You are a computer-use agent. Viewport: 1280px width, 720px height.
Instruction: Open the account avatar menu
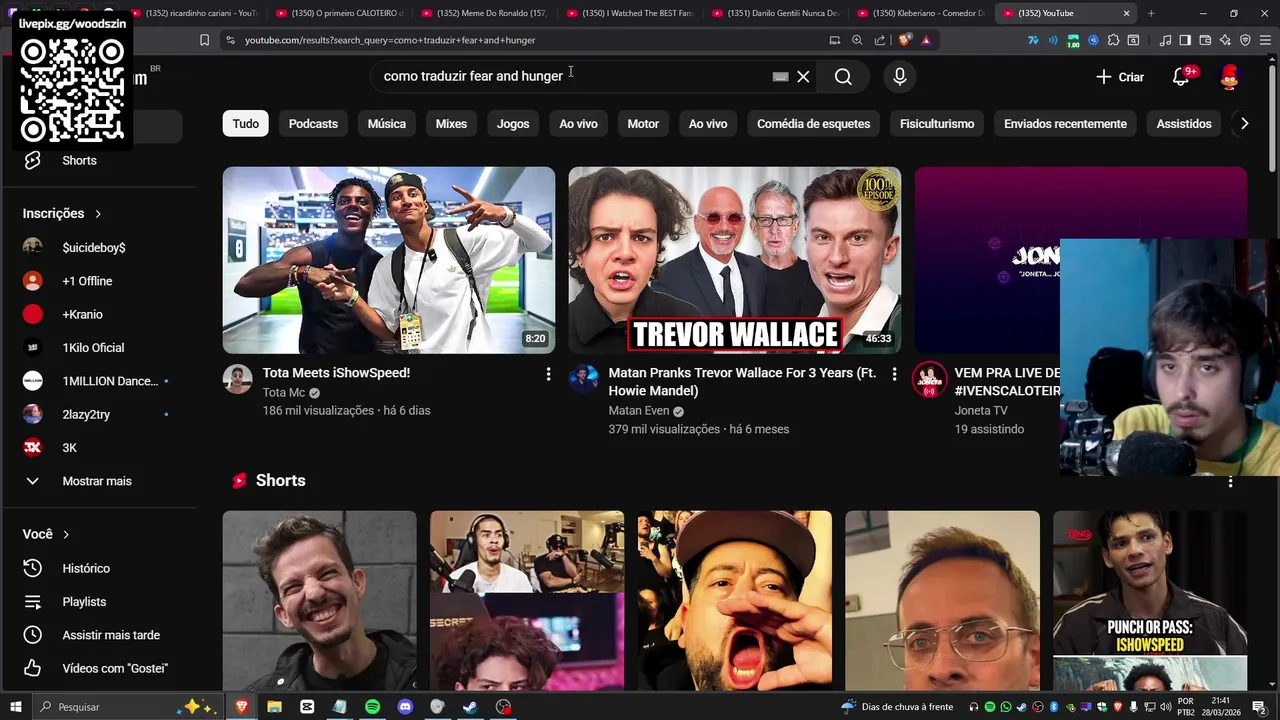[x=1230, y=77]
